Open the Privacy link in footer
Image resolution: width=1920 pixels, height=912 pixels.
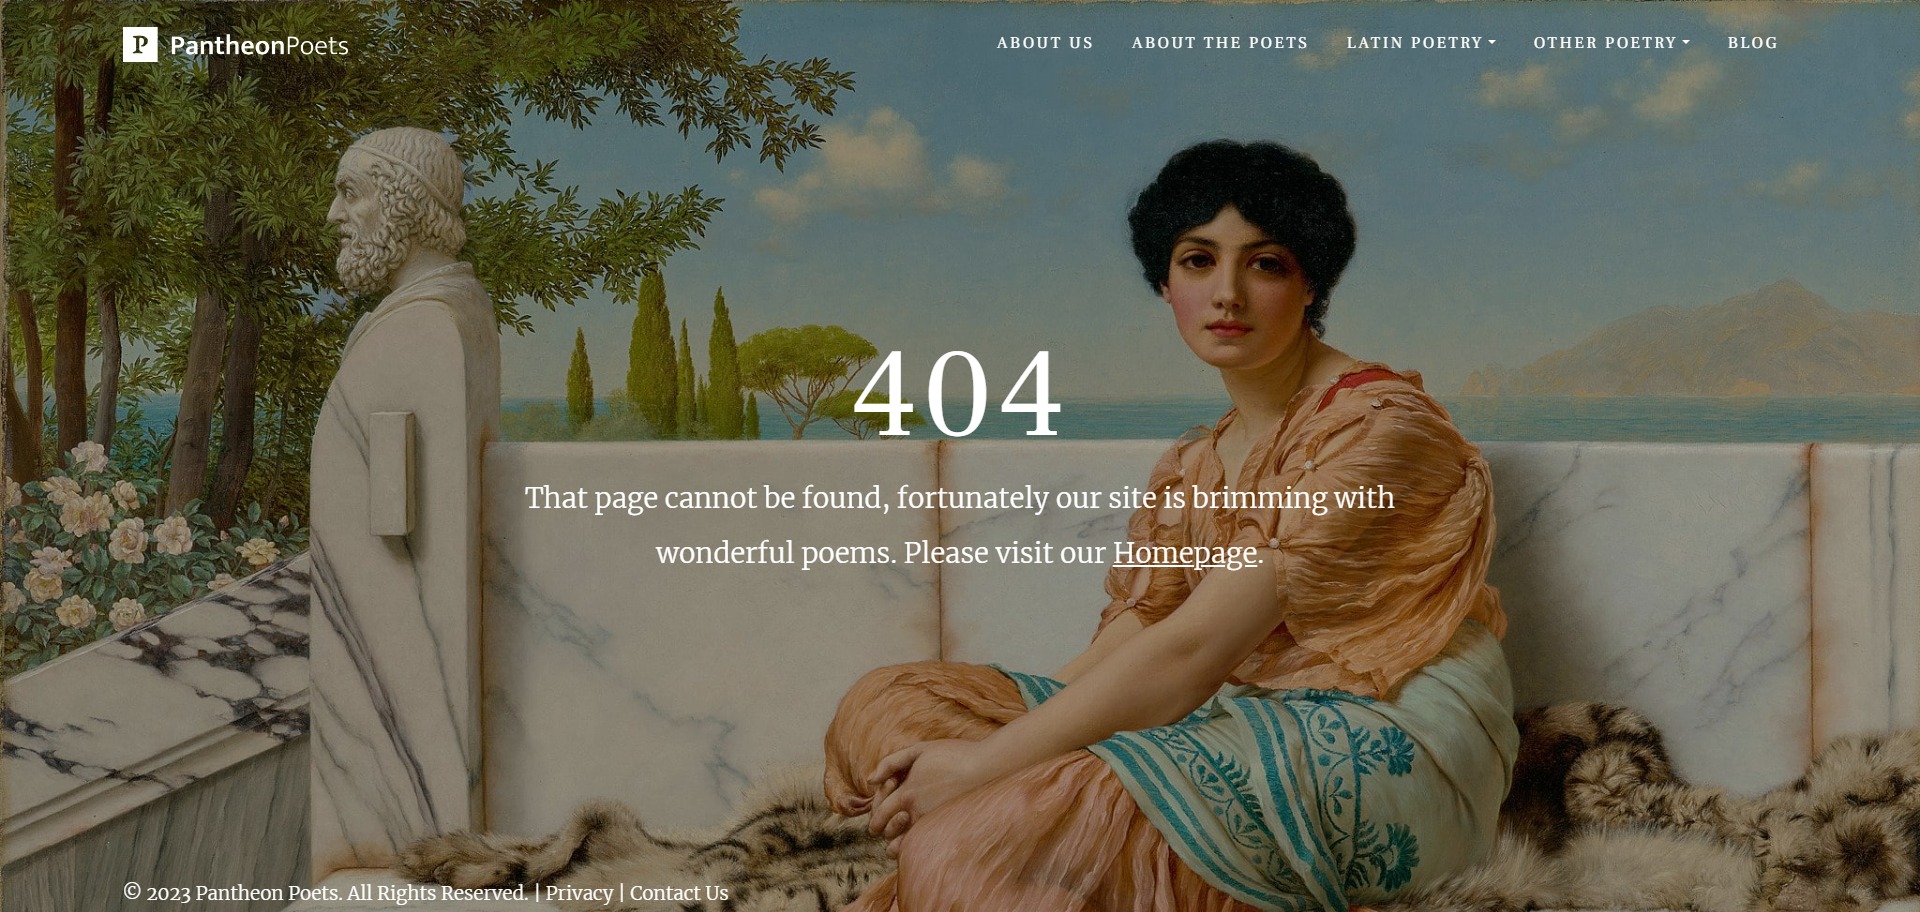coord(579,893)
